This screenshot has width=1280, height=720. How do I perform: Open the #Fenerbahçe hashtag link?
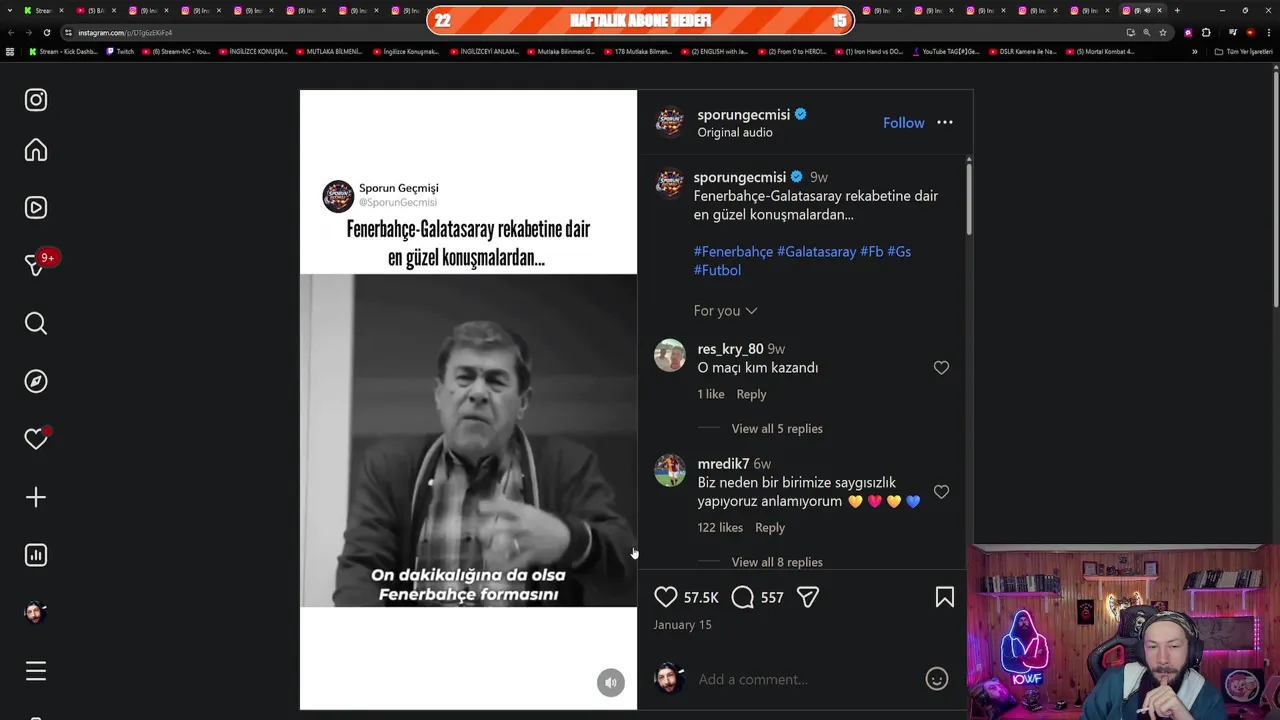[733, 252]
